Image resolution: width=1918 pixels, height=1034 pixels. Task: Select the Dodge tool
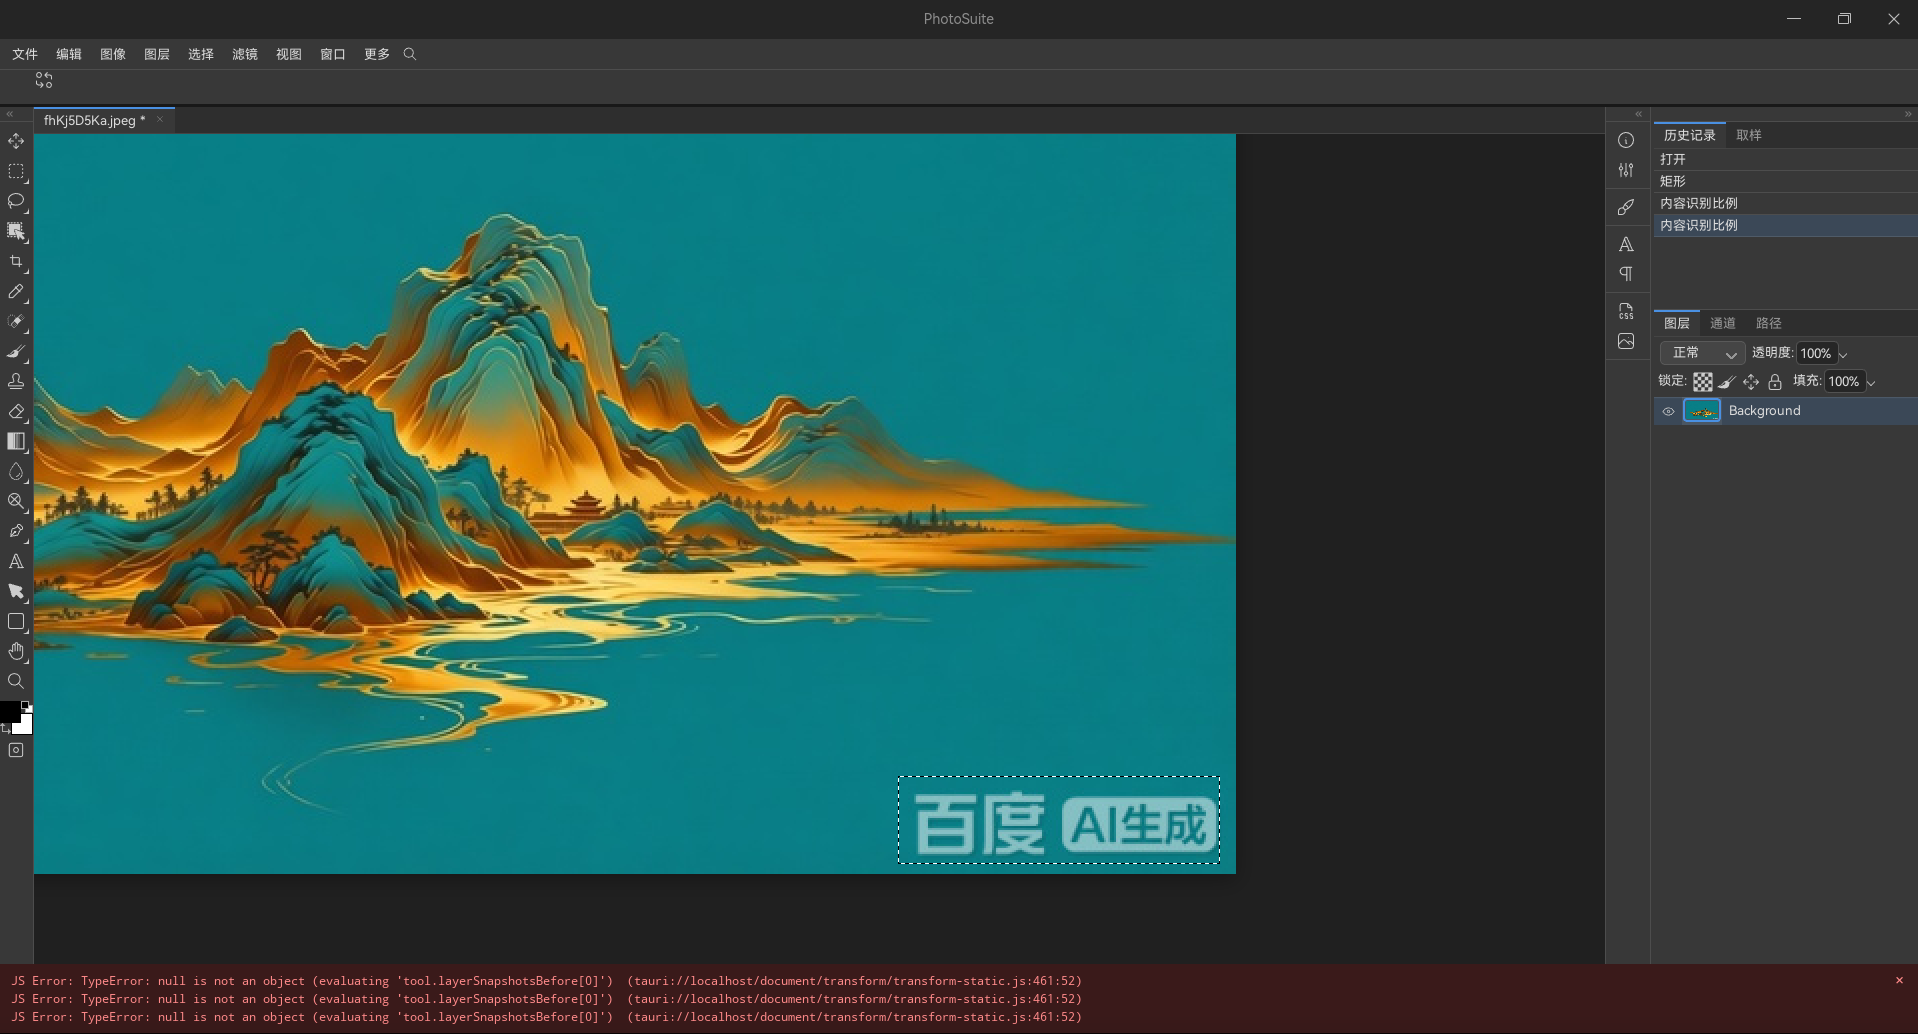[16, 501]
